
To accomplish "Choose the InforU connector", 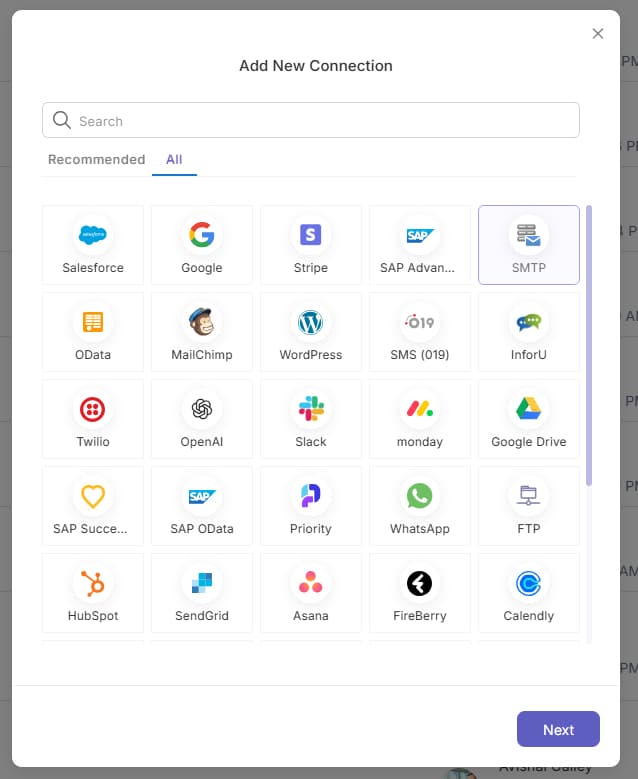I will [529, 332].
